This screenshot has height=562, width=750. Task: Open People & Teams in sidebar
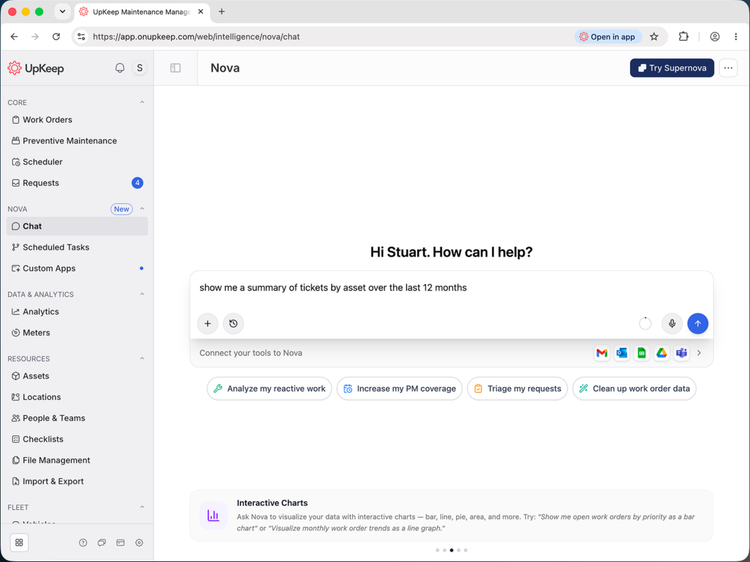(x=77, y=418)
